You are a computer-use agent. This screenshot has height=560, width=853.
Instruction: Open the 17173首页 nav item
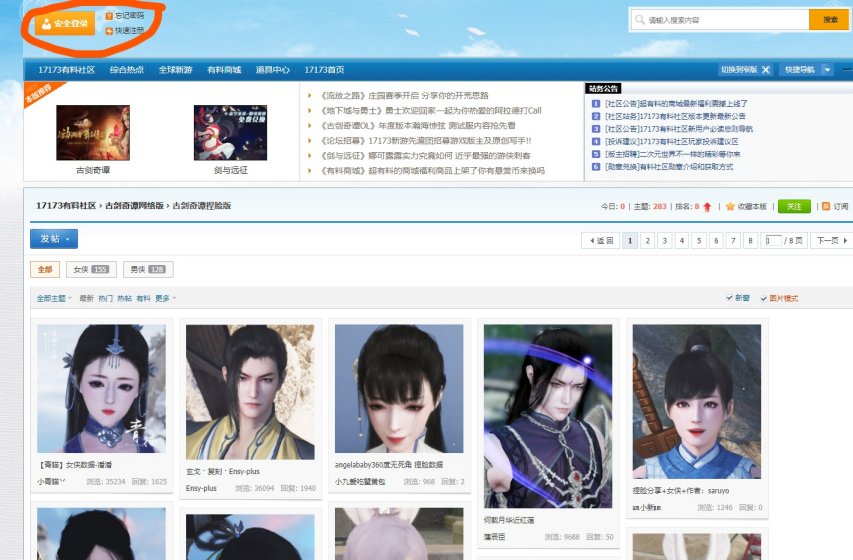point(324,70)
